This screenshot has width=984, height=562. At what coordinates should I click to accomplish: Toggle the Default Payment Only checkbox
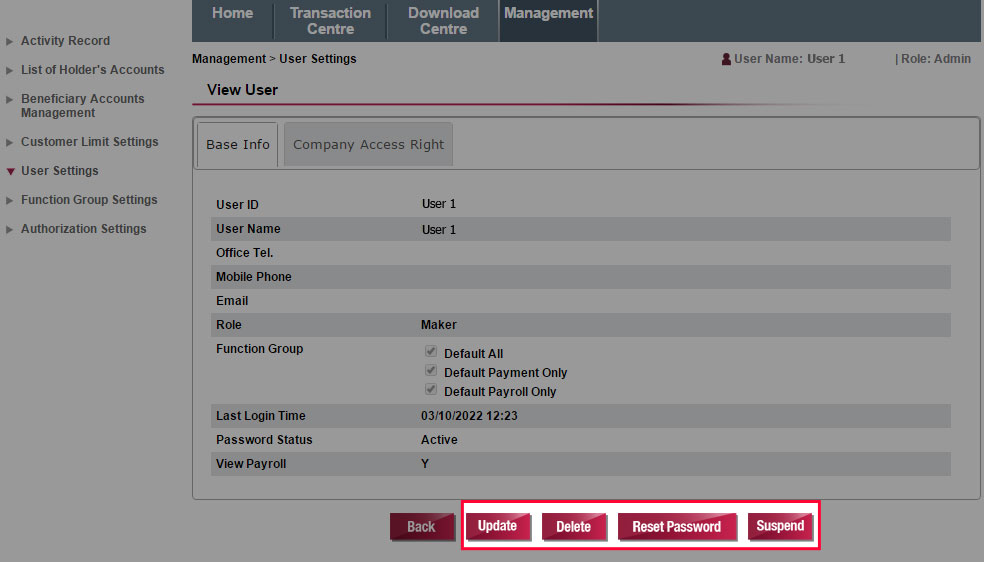(x=430, y=370)
